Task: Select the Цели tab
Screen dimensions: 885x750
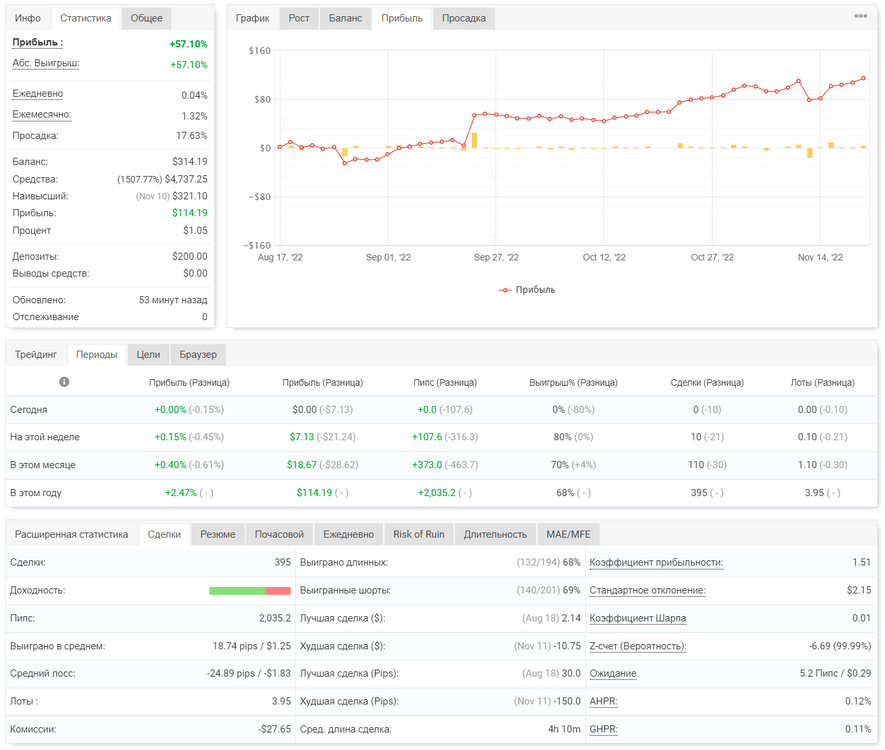Action: tap(148, 354)
